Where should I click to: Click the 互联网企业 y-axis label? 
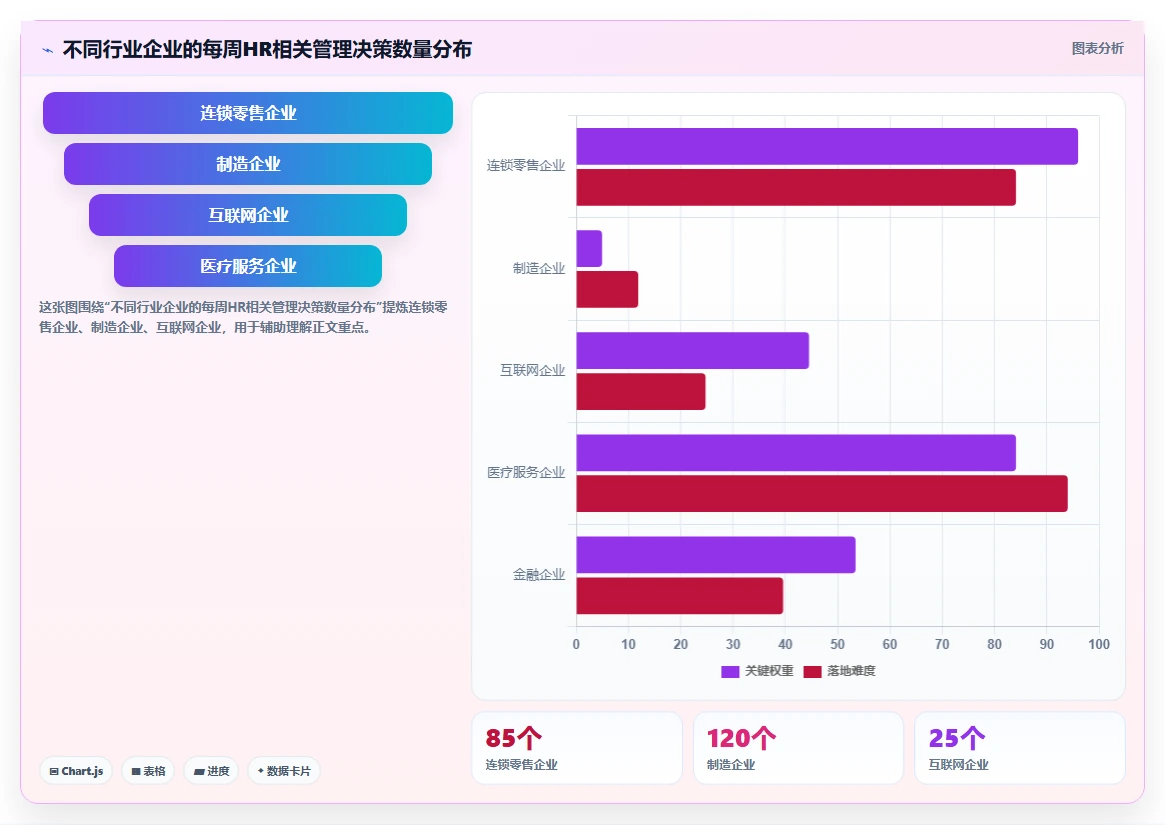click(x=533, y=370)
